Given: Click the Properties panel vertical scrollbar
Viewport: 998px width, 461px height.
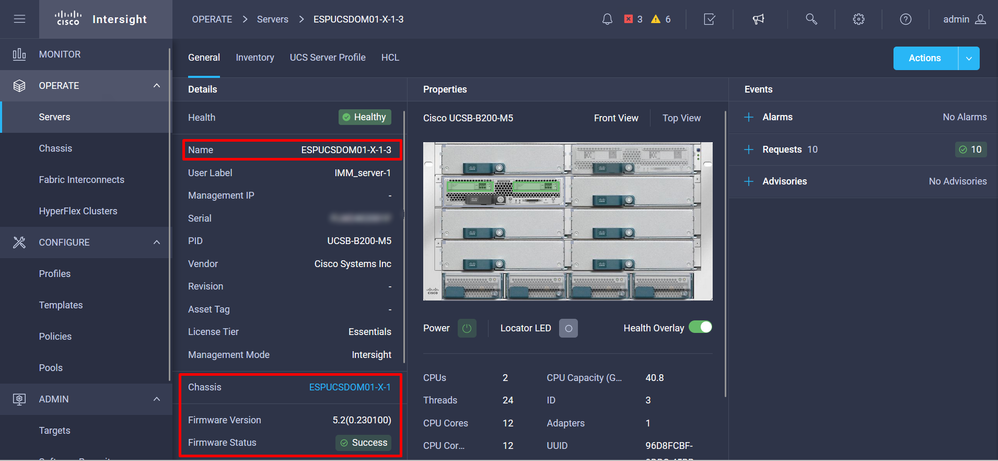Looking at the screenshot, I should point(726,253).
